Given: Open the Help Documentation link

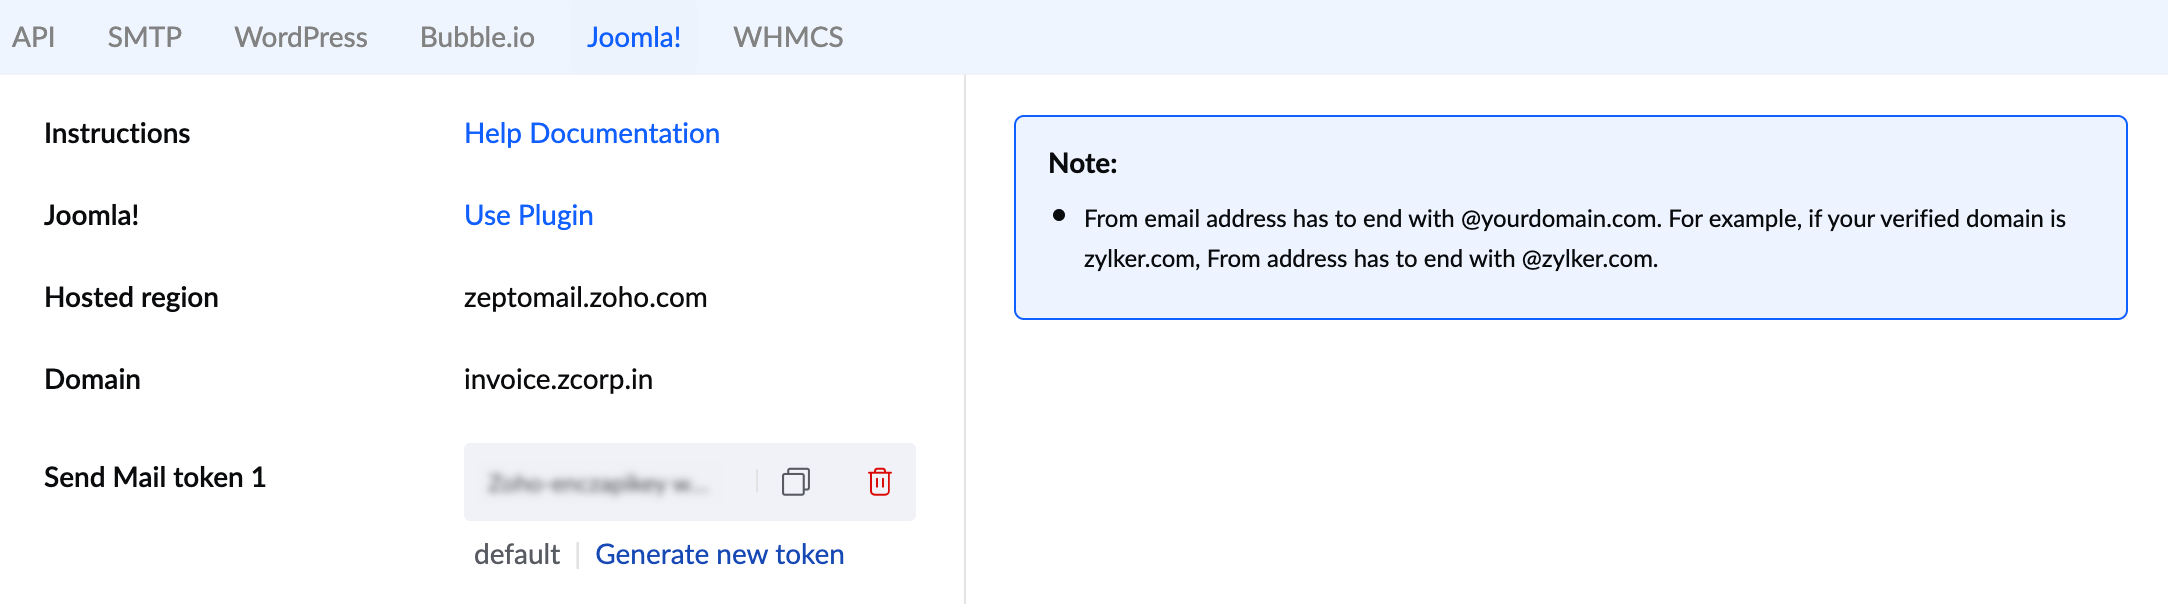Looking at the screenshot, I should (592, 133).
